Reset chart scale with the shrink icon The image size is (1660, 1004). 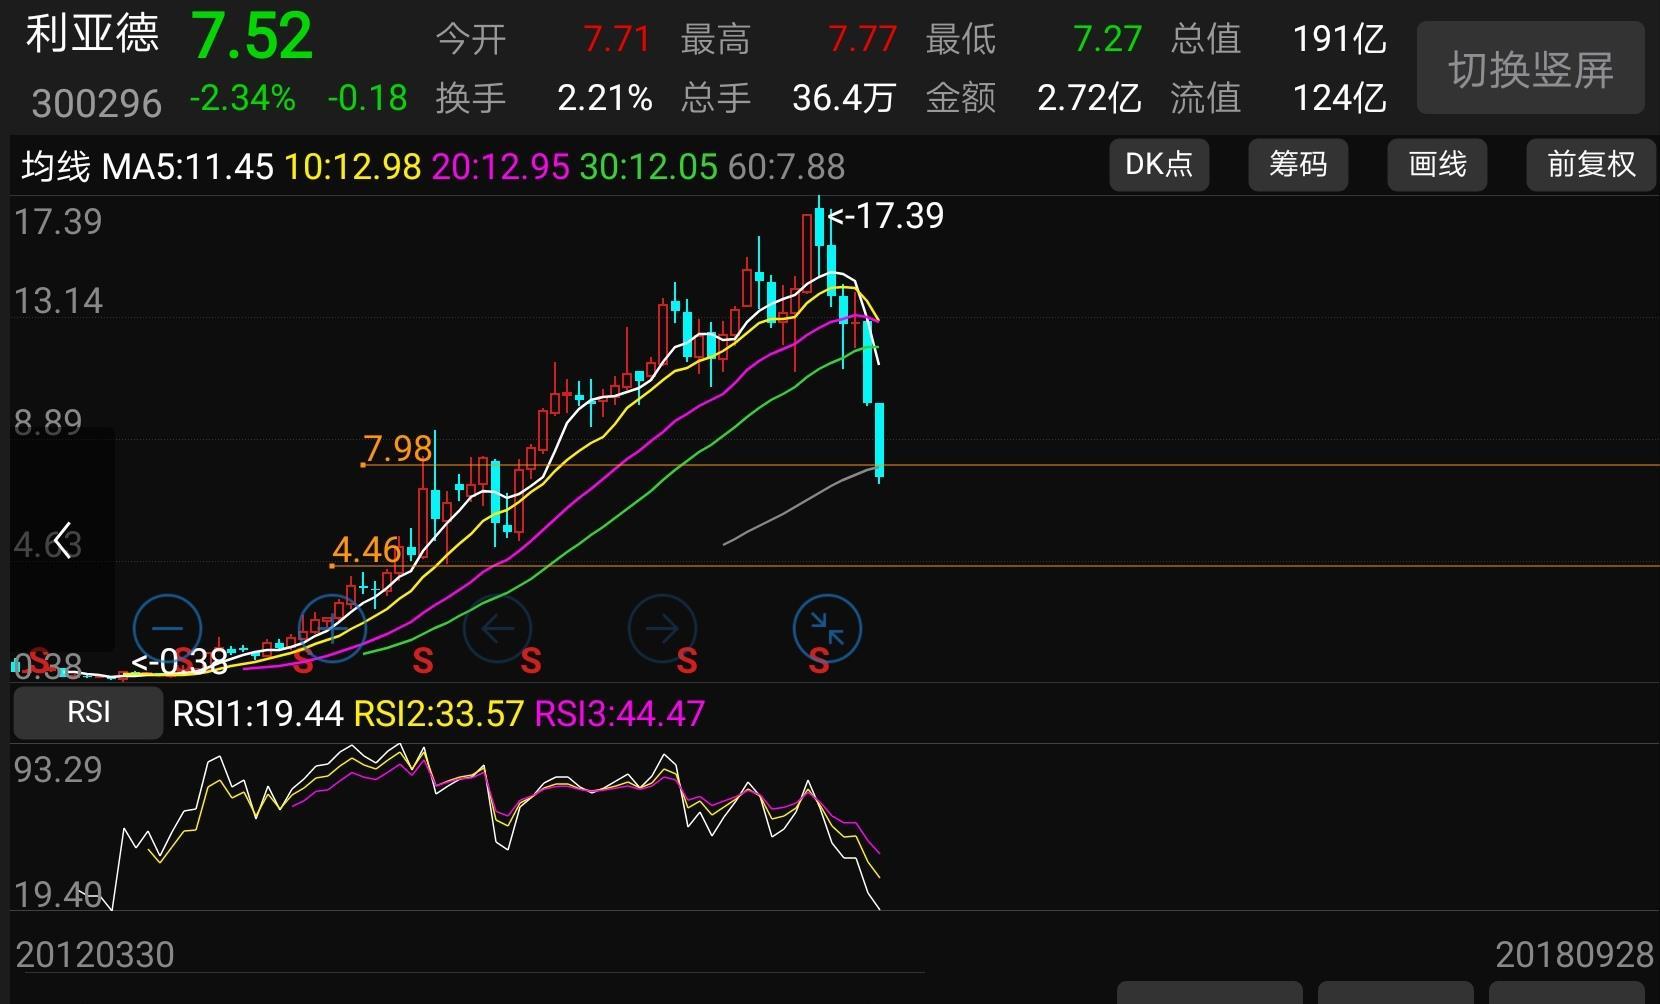pyautogui.click(x=825, y=630)
